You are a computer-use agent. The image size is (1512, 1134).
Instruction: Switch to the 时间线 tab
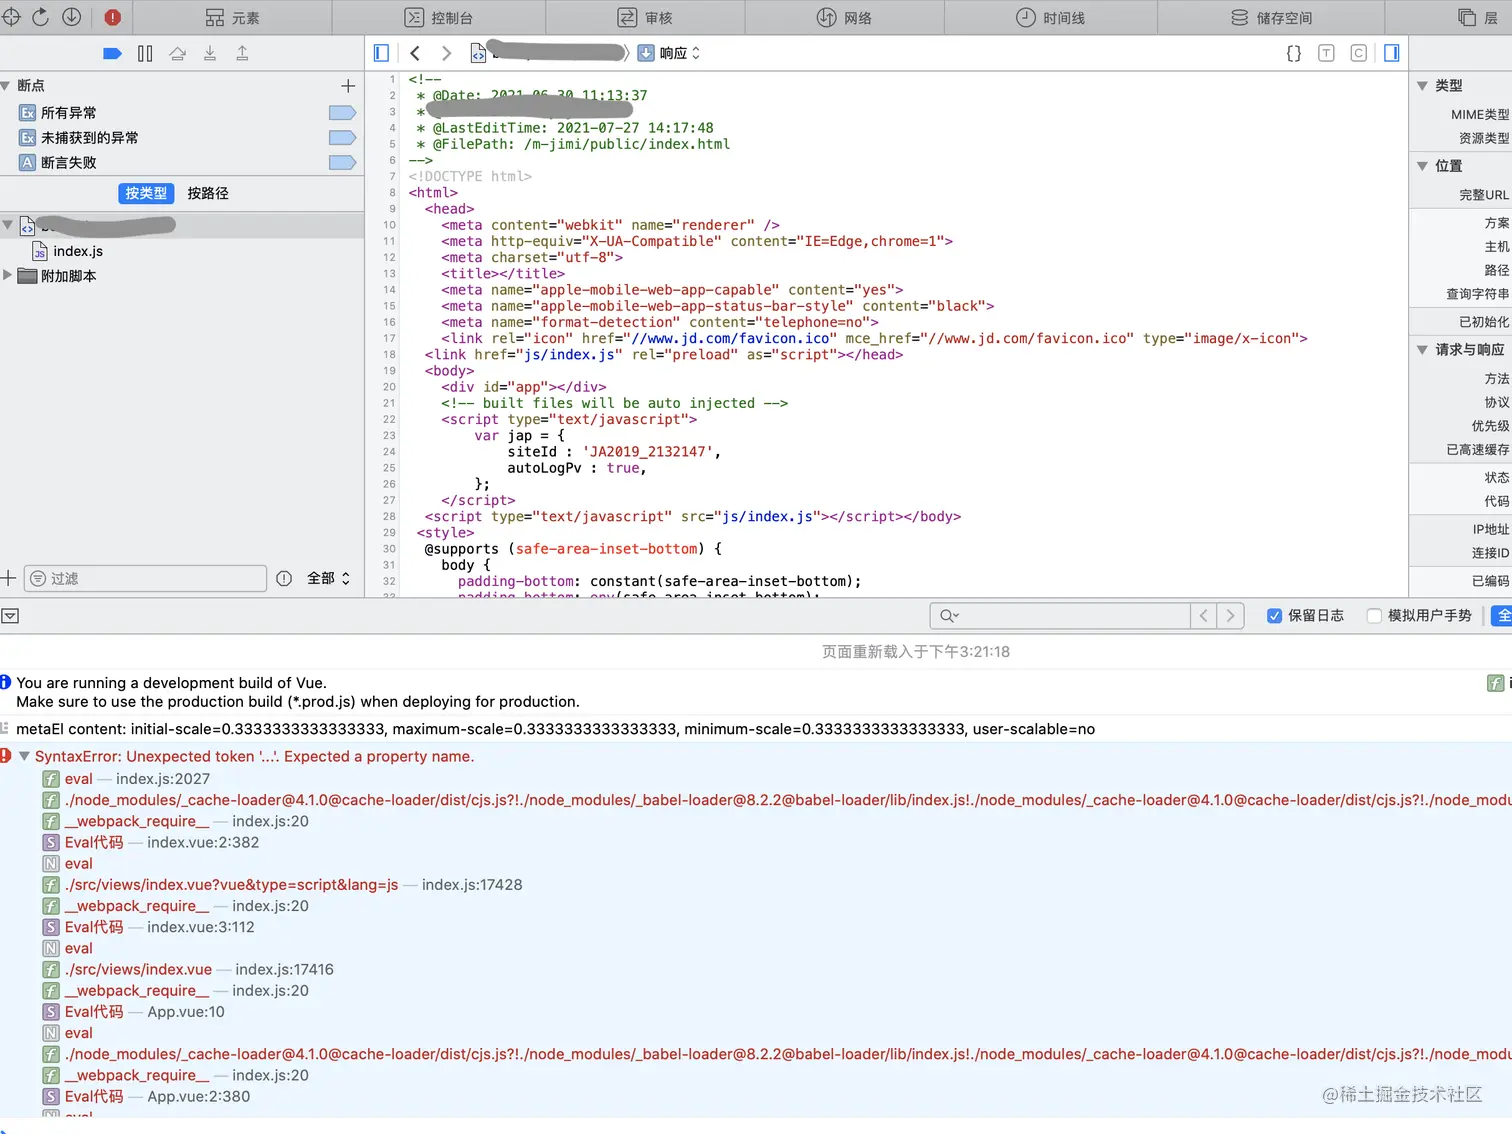point(1050,17)
